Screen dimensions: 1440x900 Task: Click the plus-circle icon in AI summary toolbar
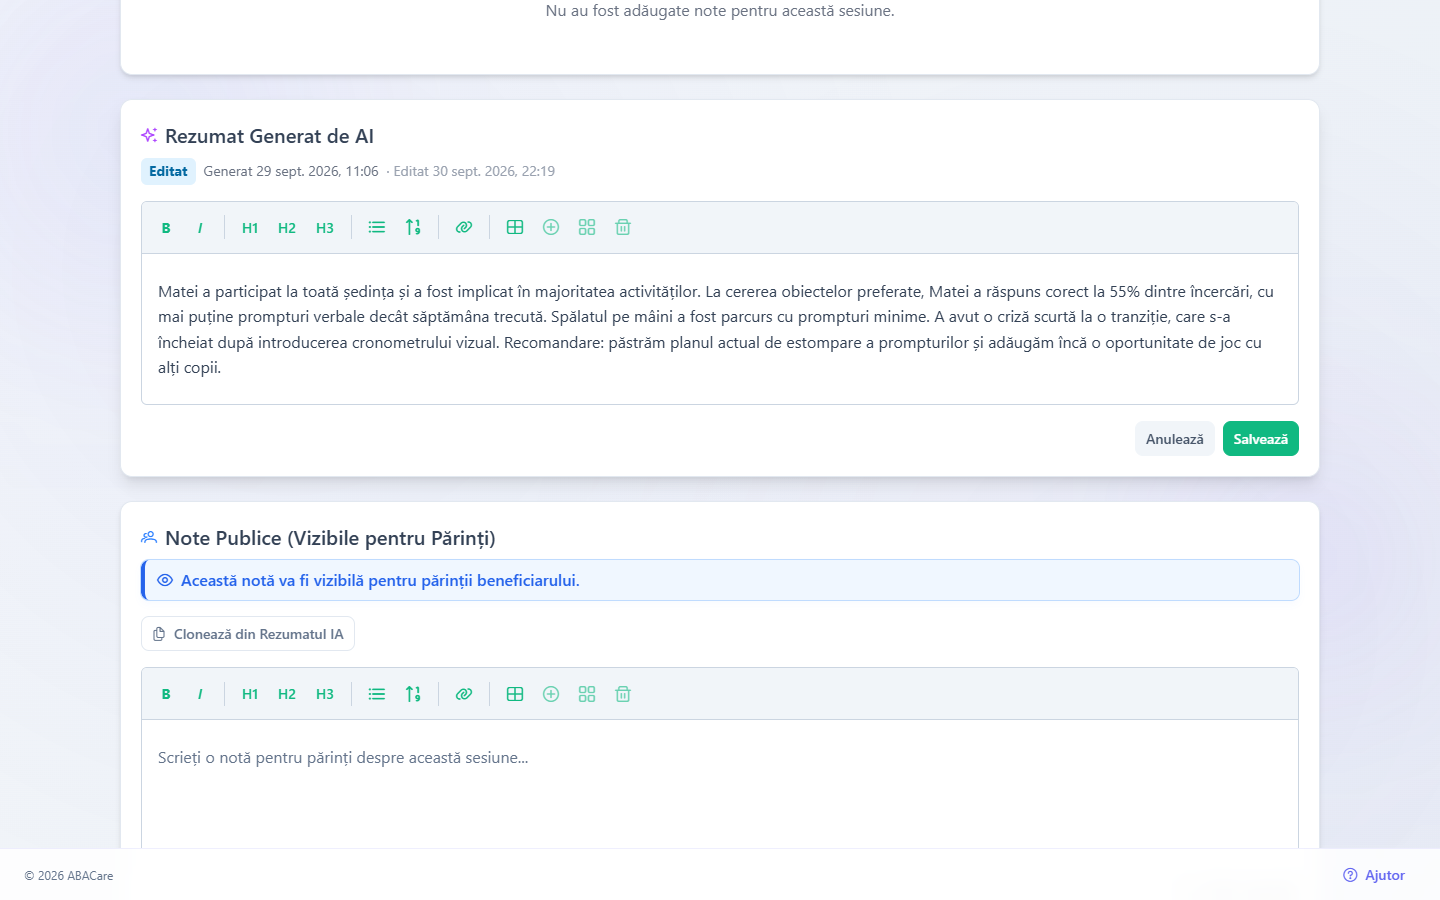pyautogui.click(x=551, y=228)
